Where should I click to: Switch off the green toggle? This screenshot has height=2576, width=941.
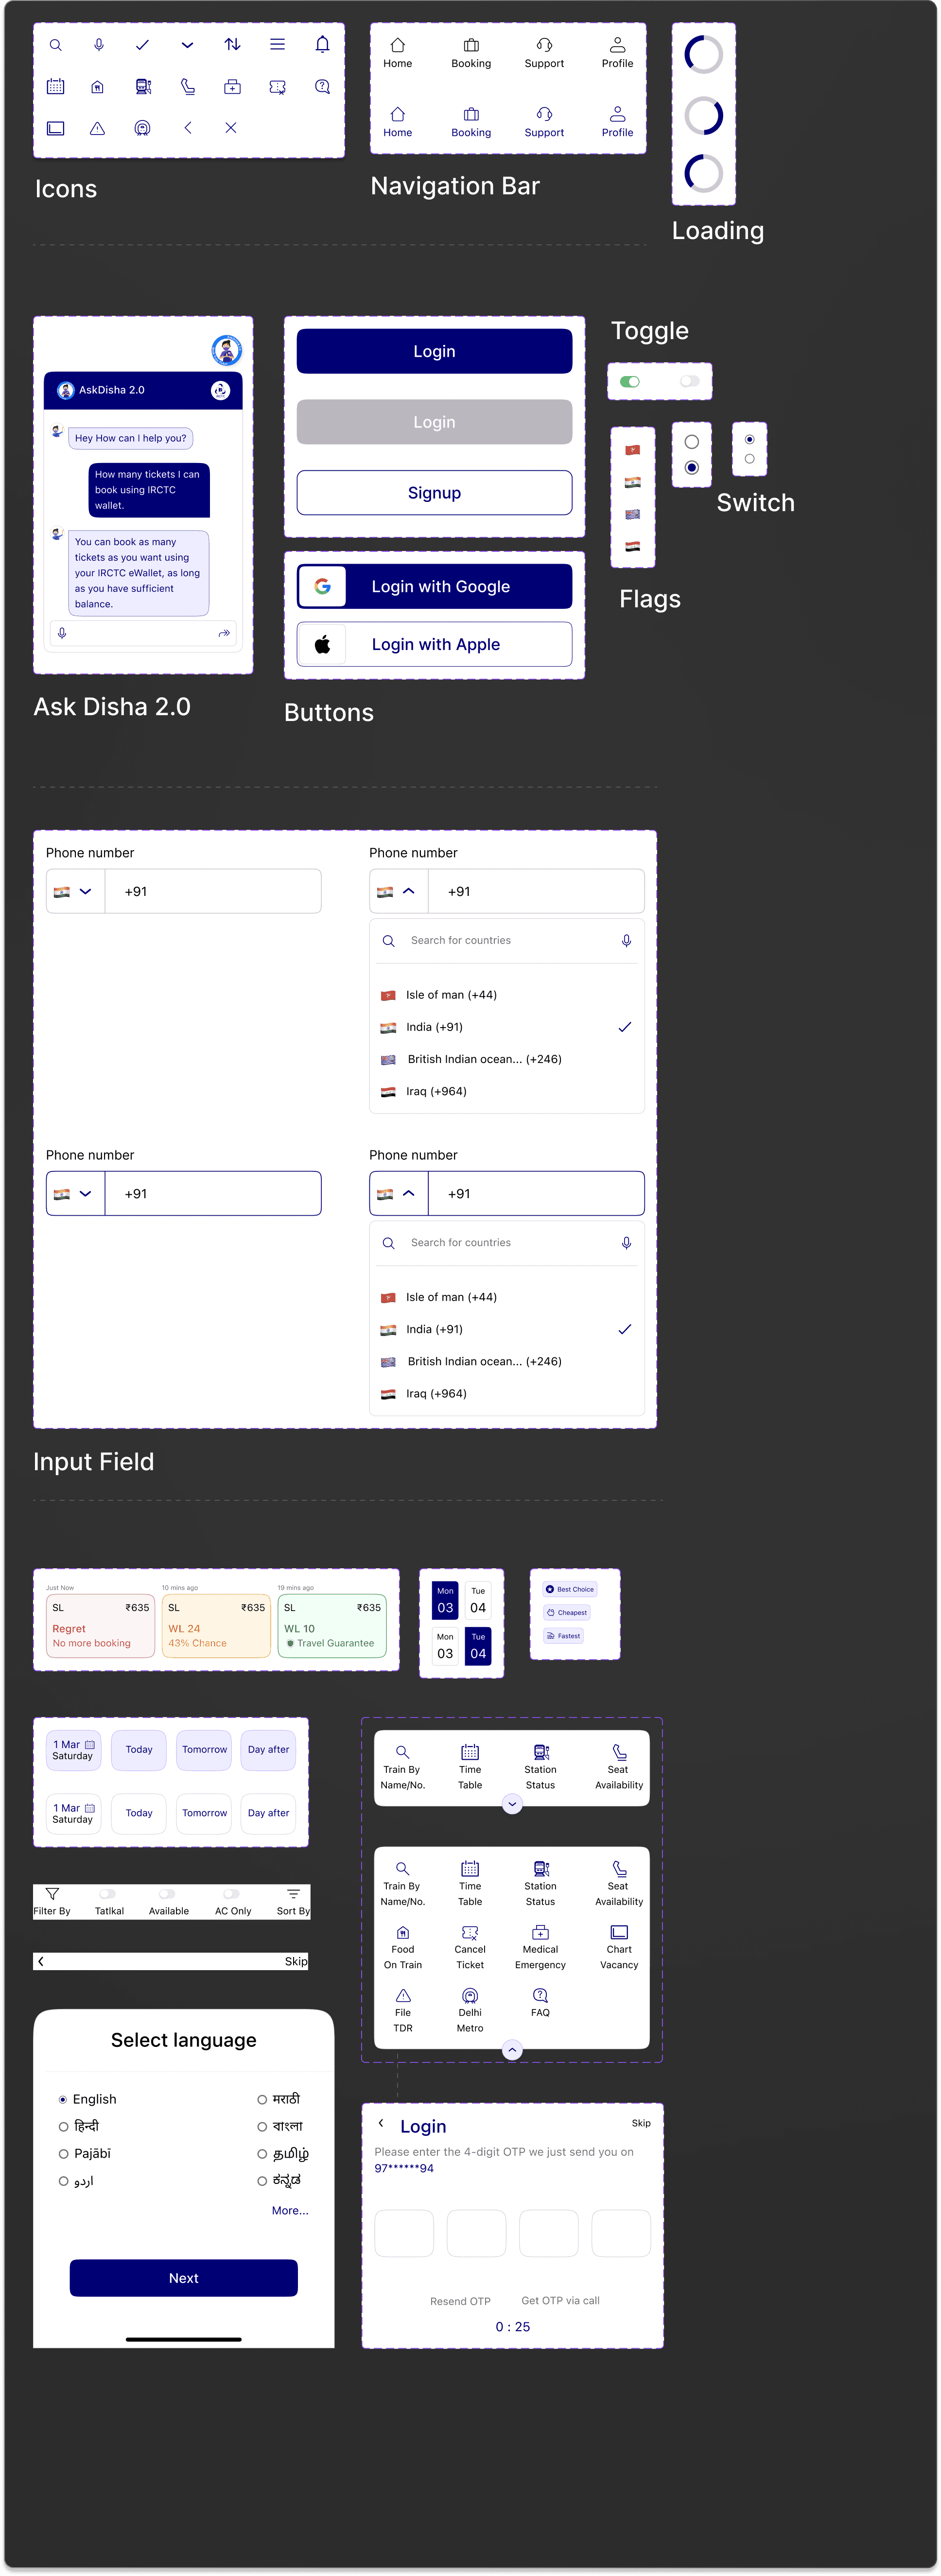[x=630, y=381]
